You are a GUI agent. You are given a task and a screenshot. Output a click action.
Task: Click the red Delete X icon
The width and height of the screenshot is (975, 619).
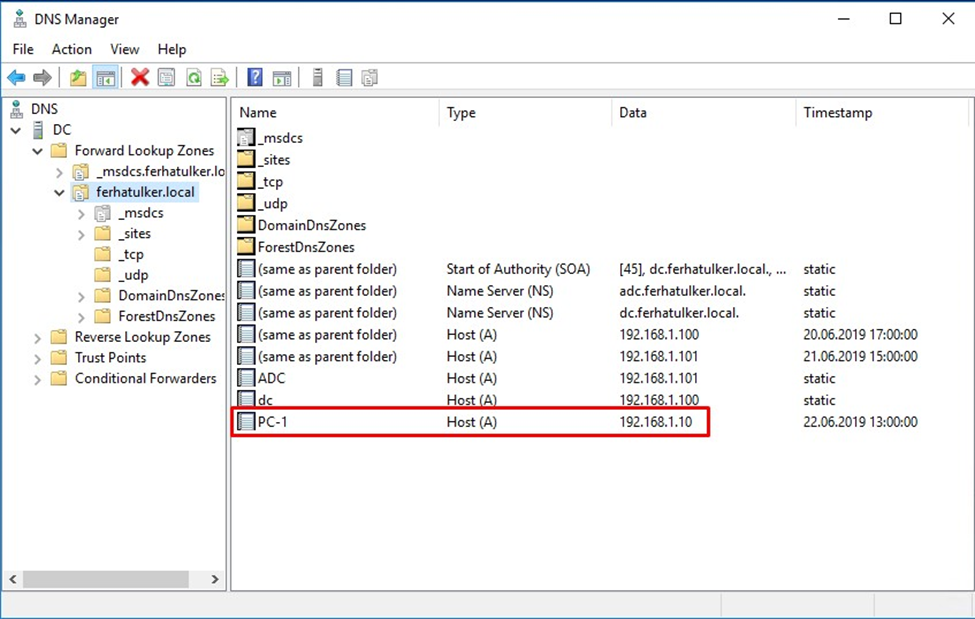pyautogui.click(x=140, y=78)
